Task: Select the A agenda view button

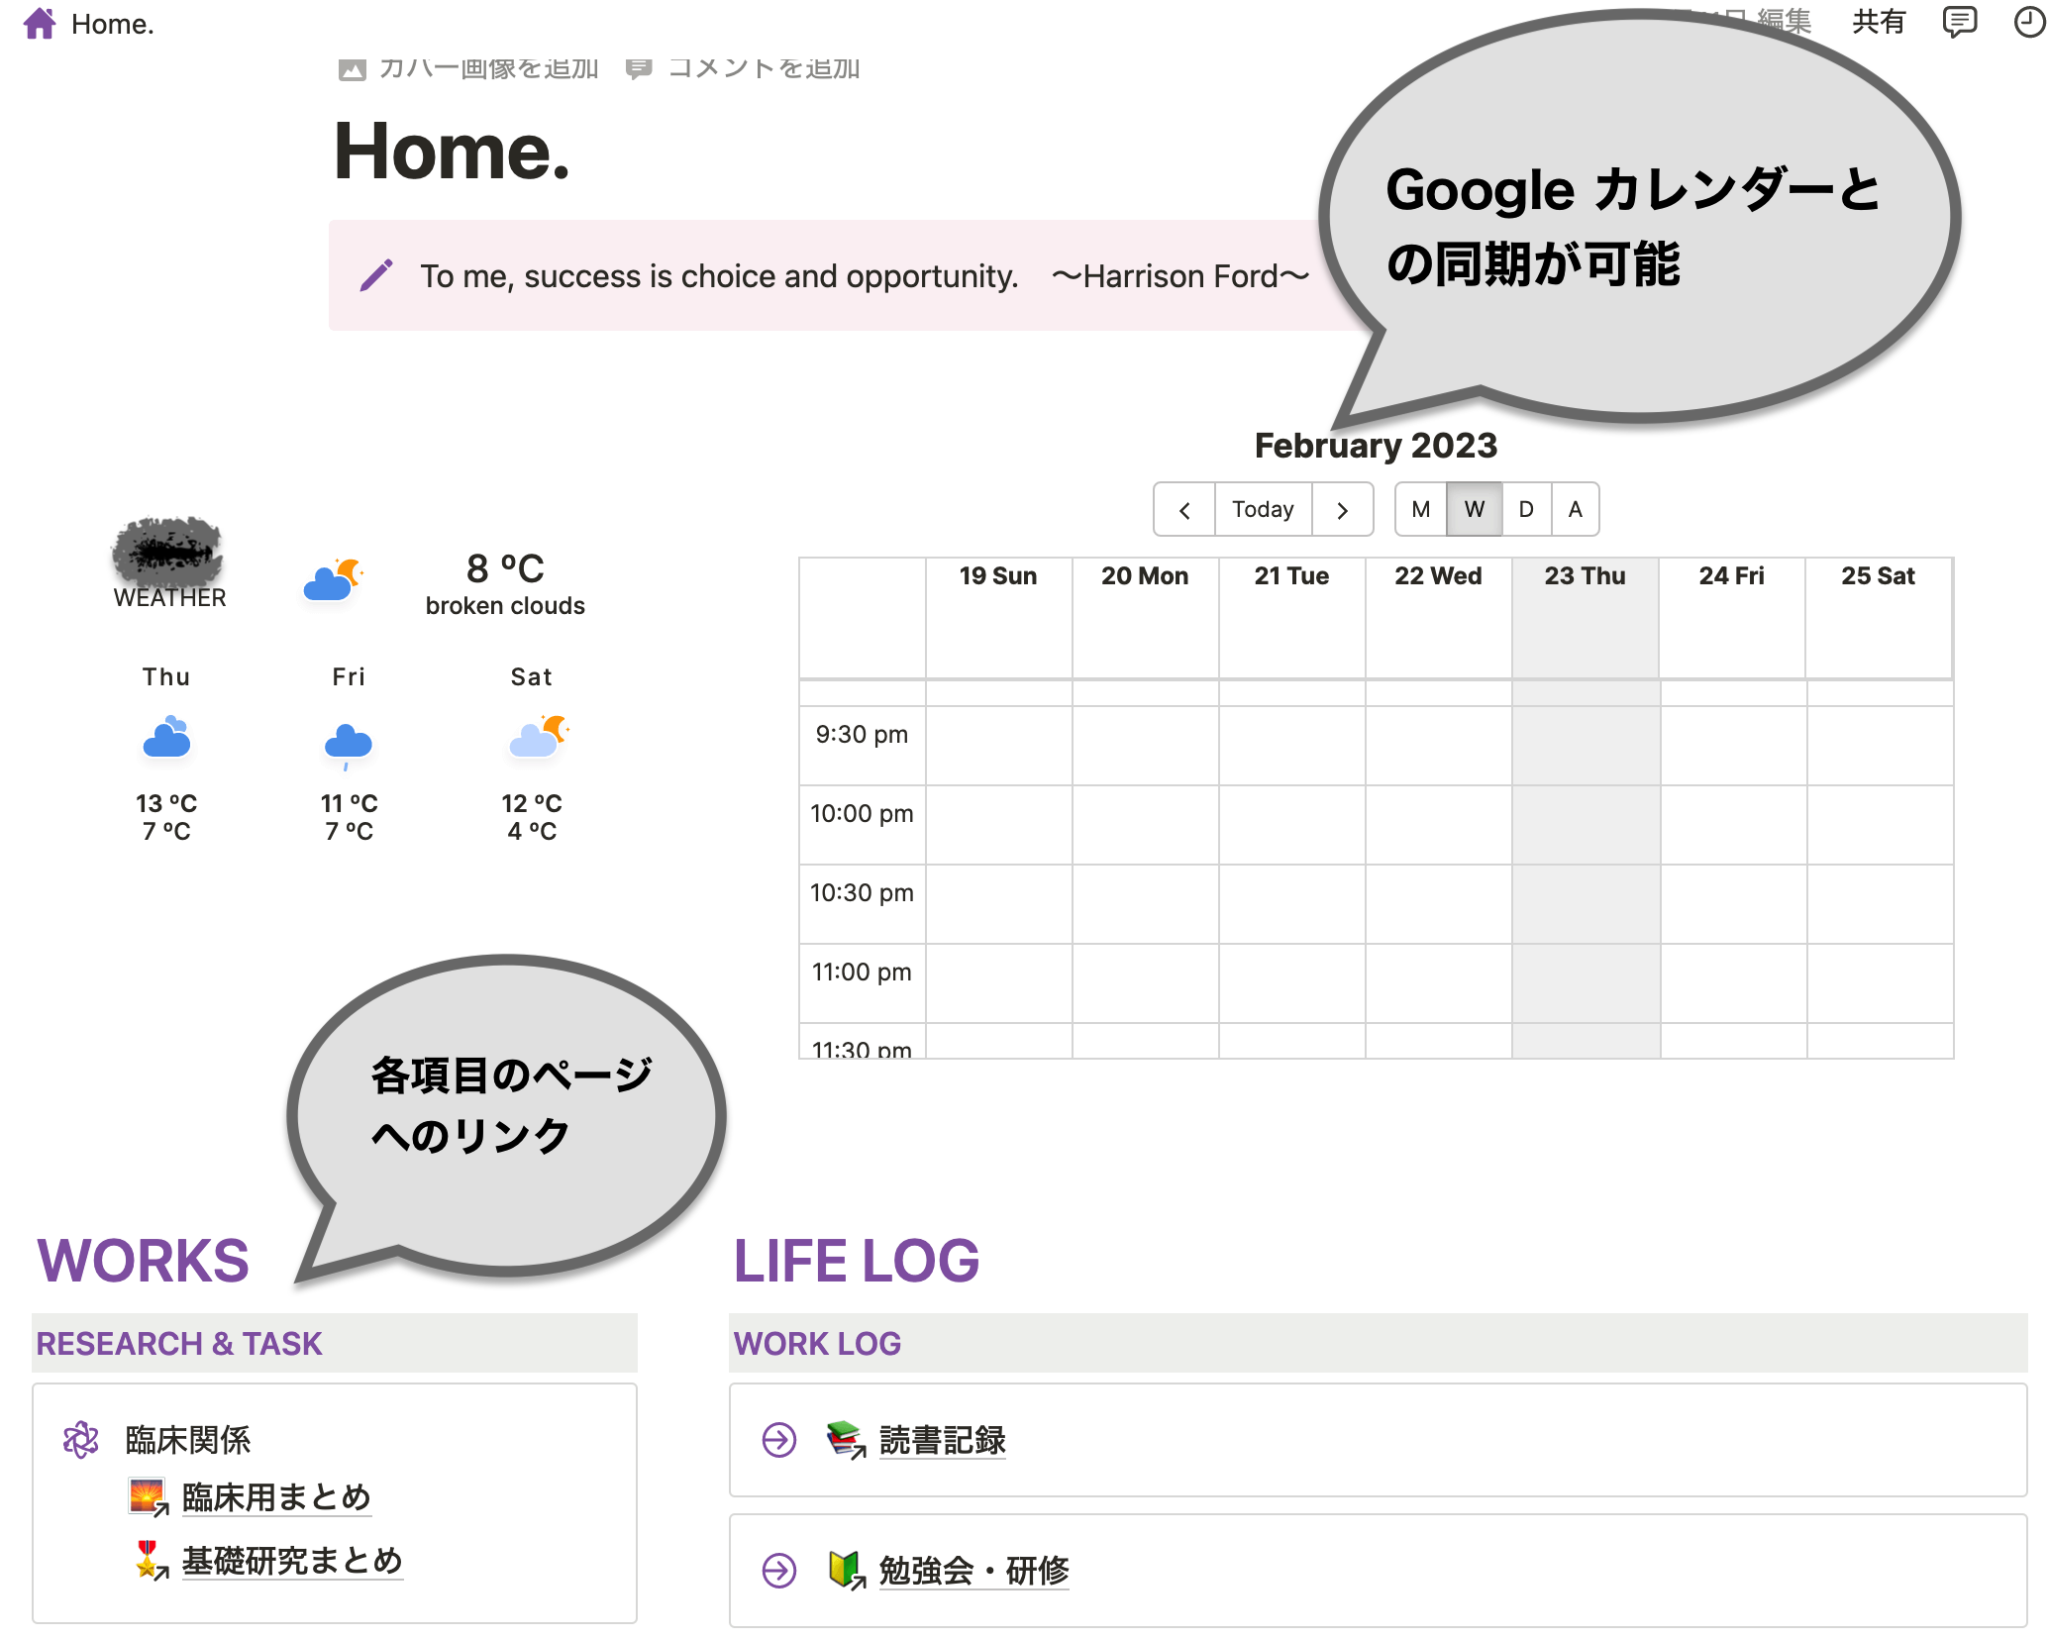Action: coord(1574,509)
